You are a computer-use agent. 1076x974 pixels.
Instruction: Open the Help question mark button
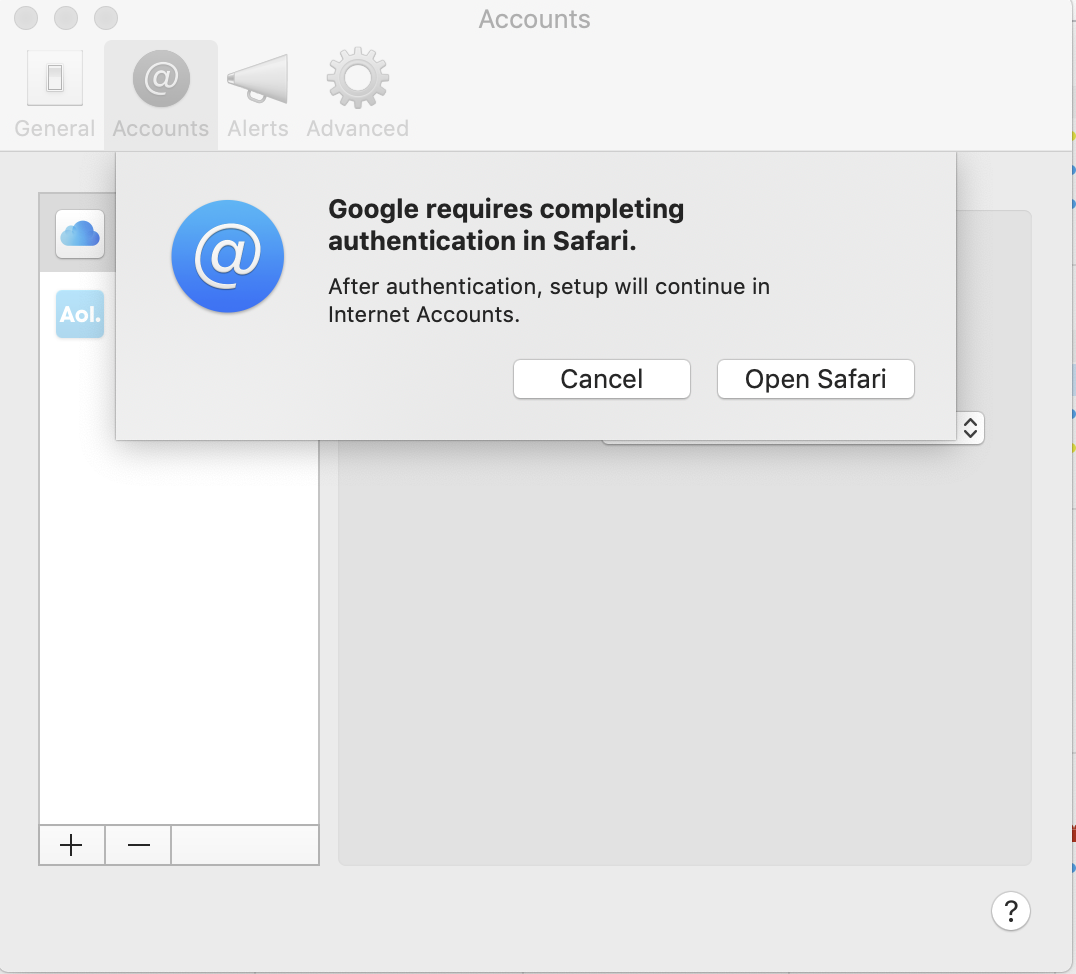tap(1010, 911)
